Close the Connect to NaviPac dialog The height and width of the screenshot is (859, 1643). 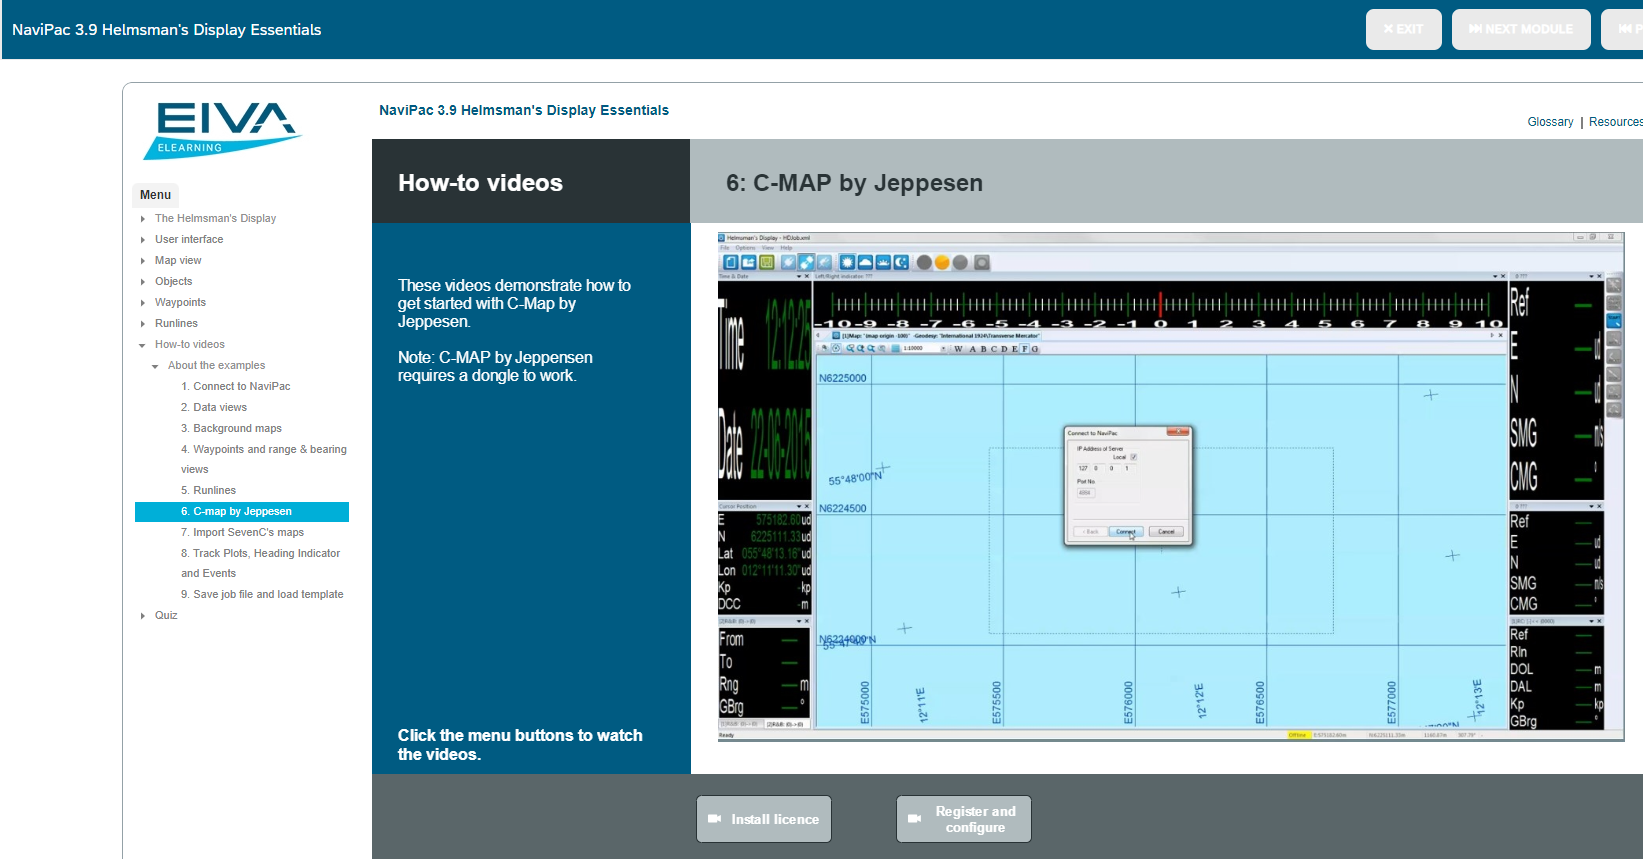[1178, 432]
